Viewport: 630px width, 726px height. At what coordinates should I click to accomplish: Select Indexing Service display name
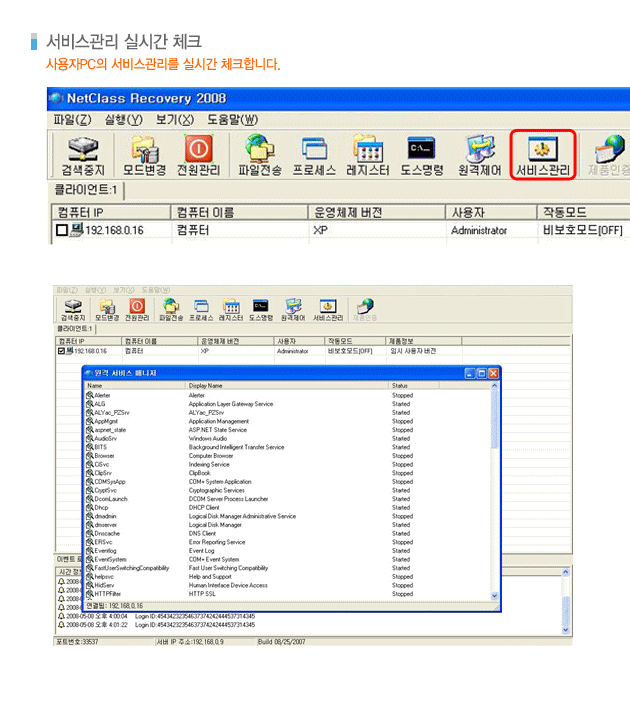click(x=209, y=464)
